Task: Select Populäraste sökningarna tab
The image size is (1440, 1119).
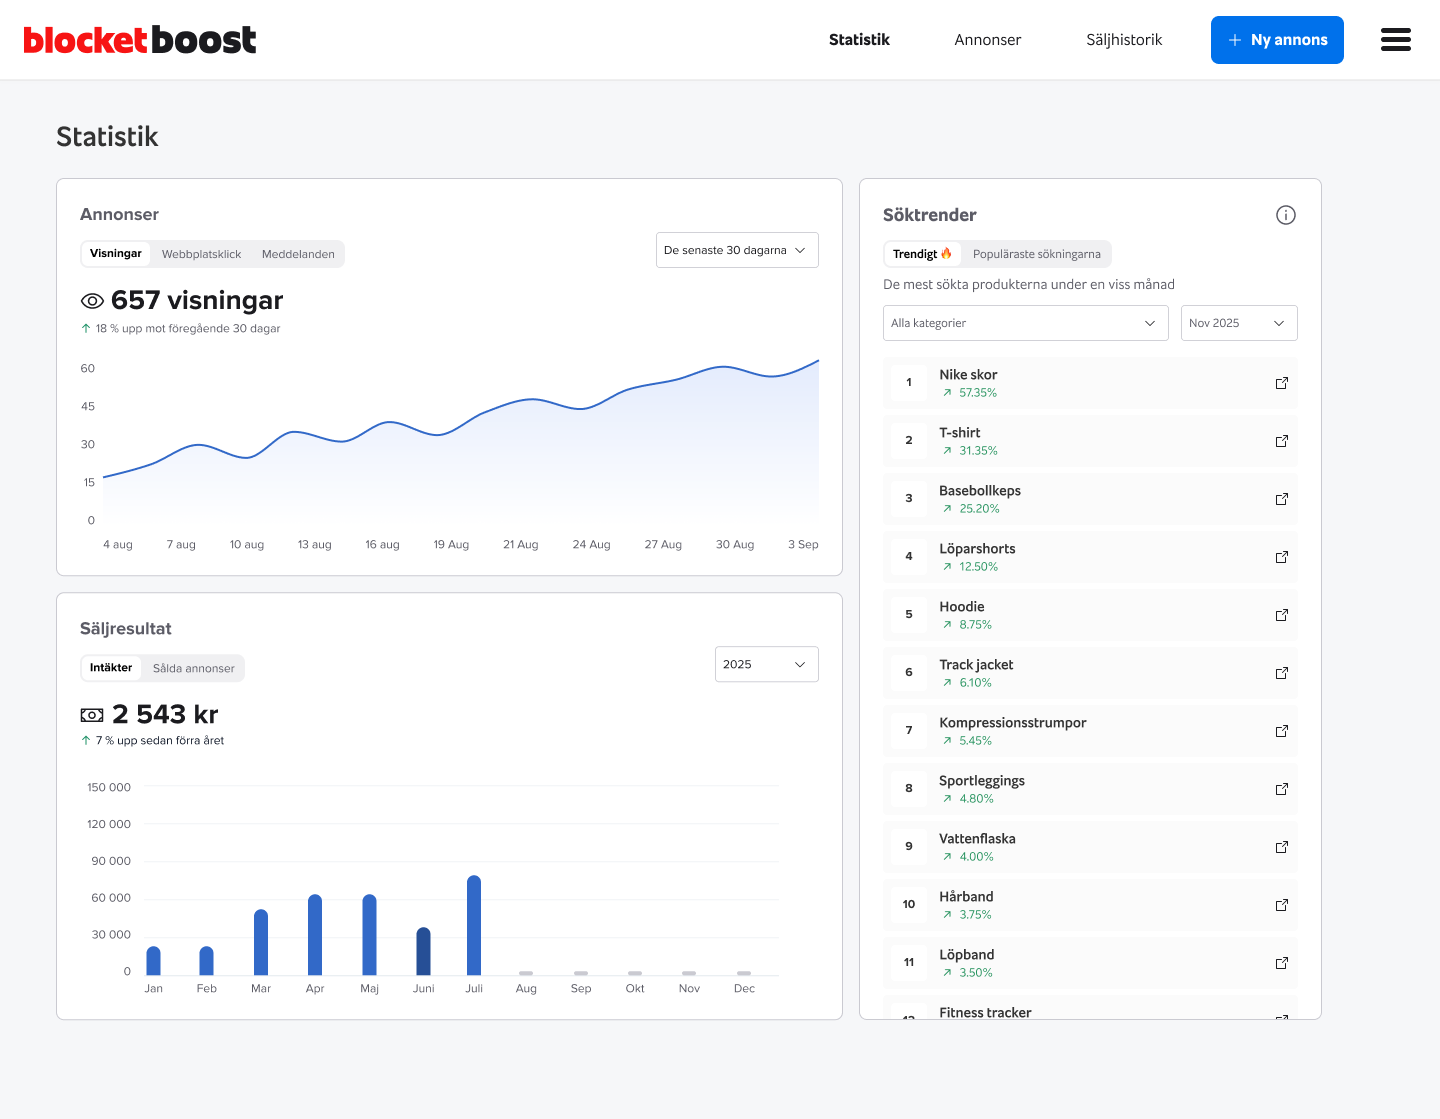Action: tap(1037, 254)
